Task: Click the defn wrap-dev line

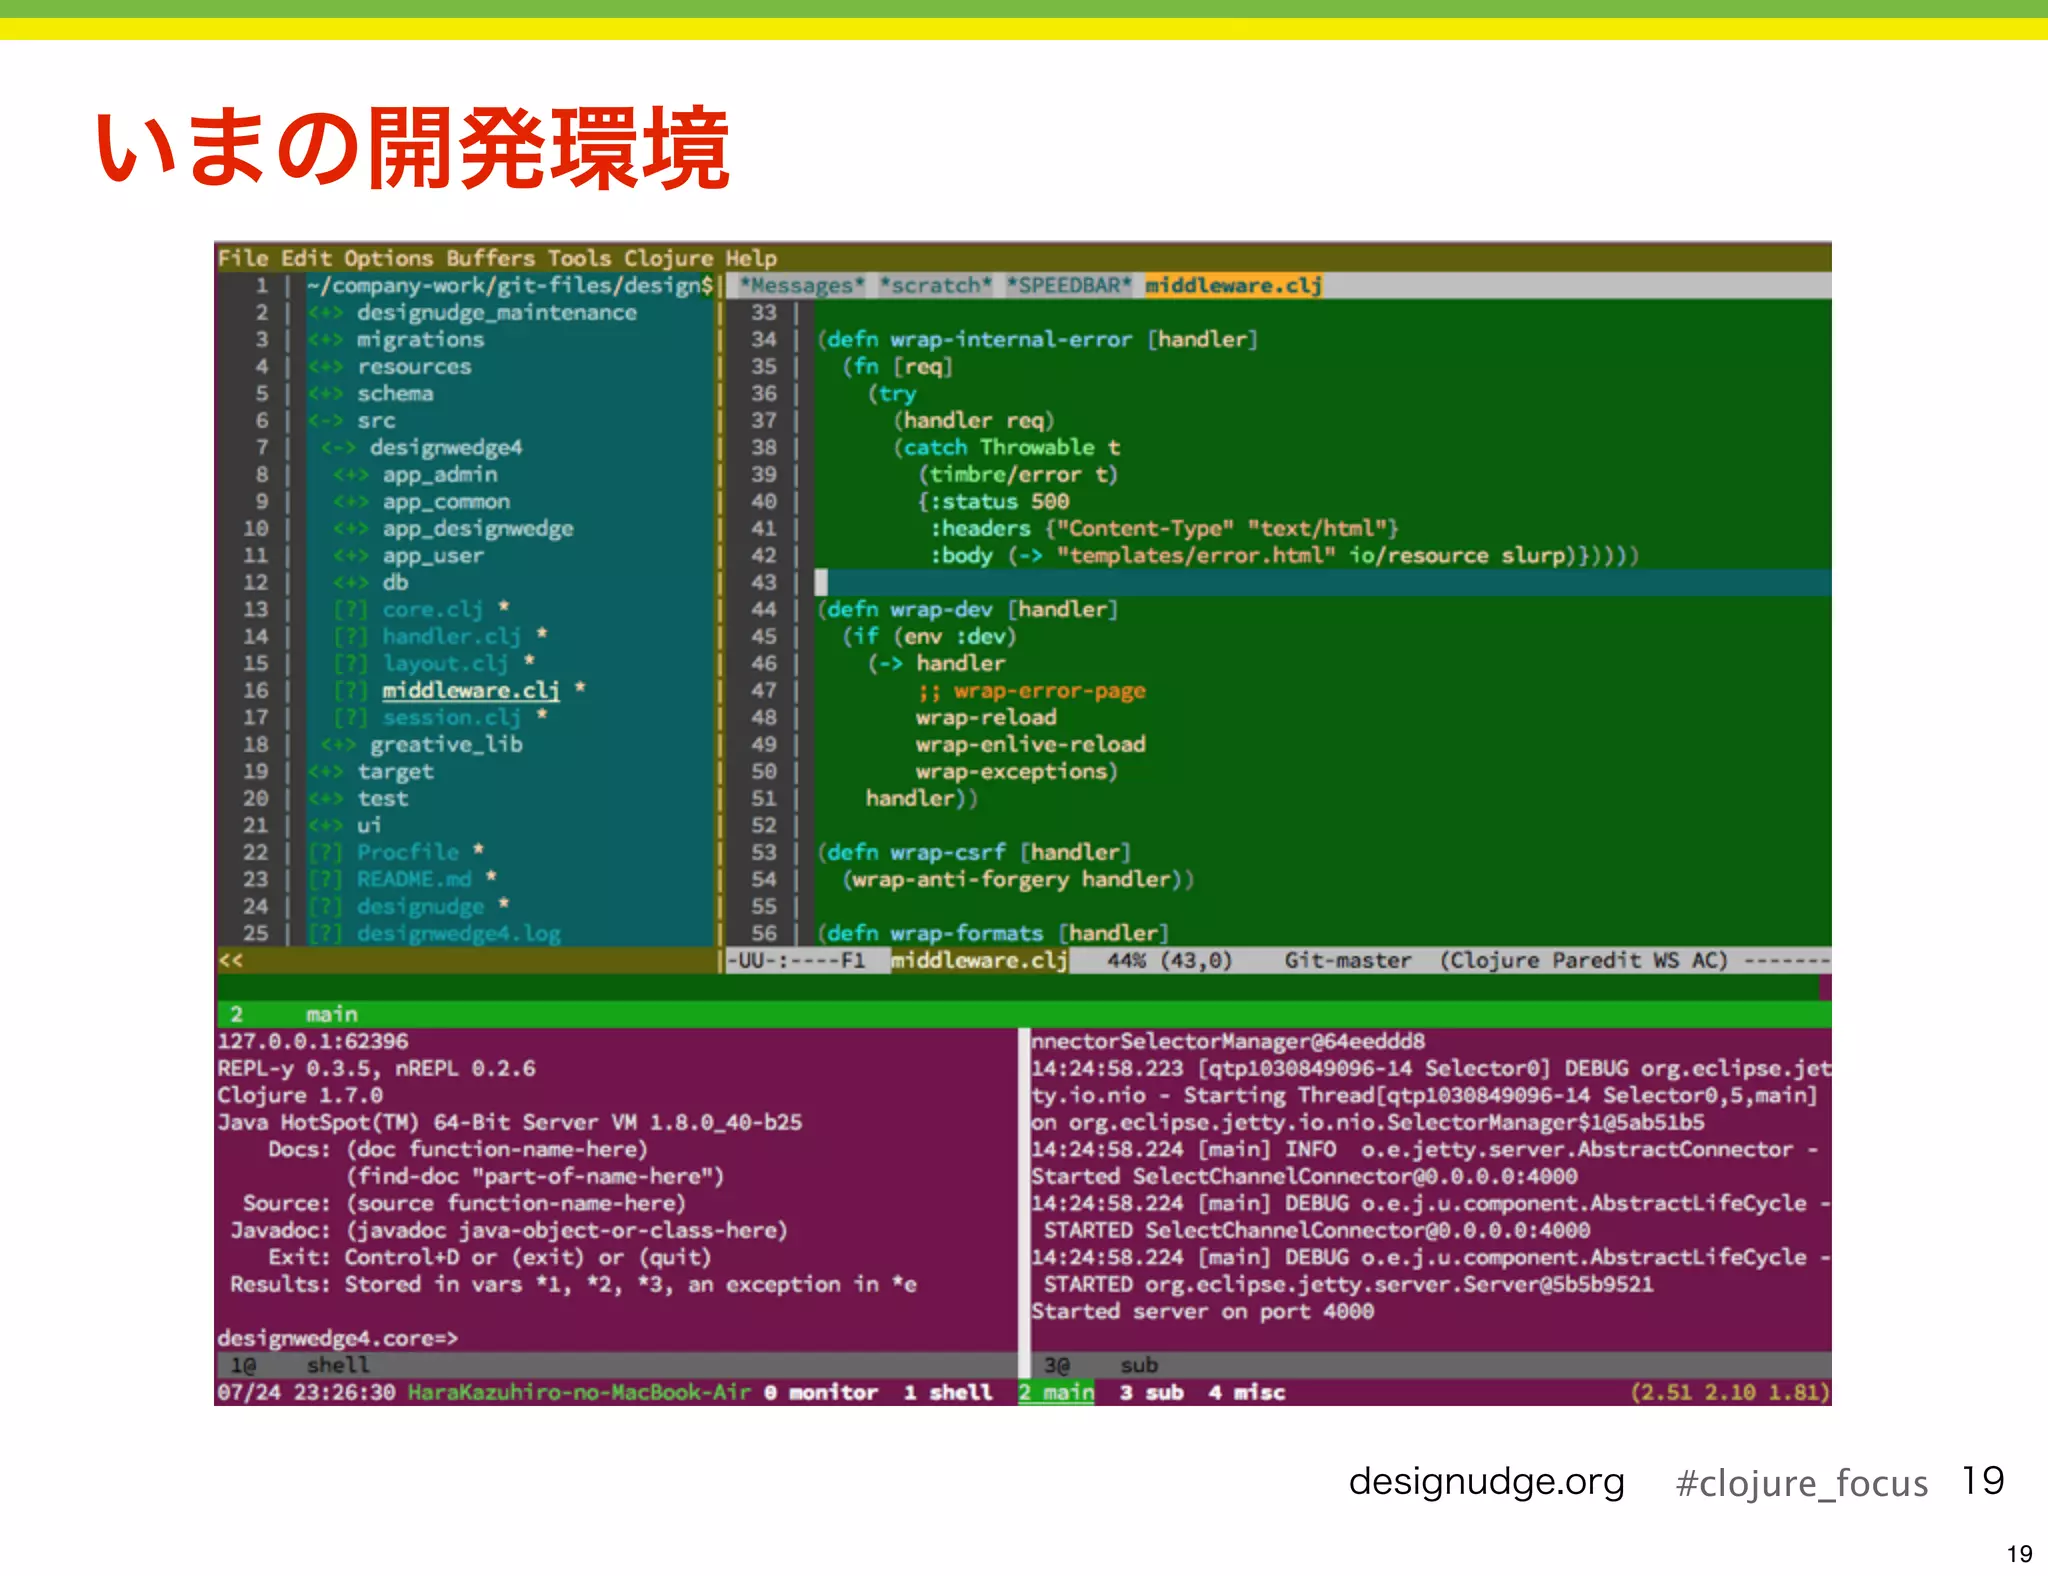Action: 967,609
